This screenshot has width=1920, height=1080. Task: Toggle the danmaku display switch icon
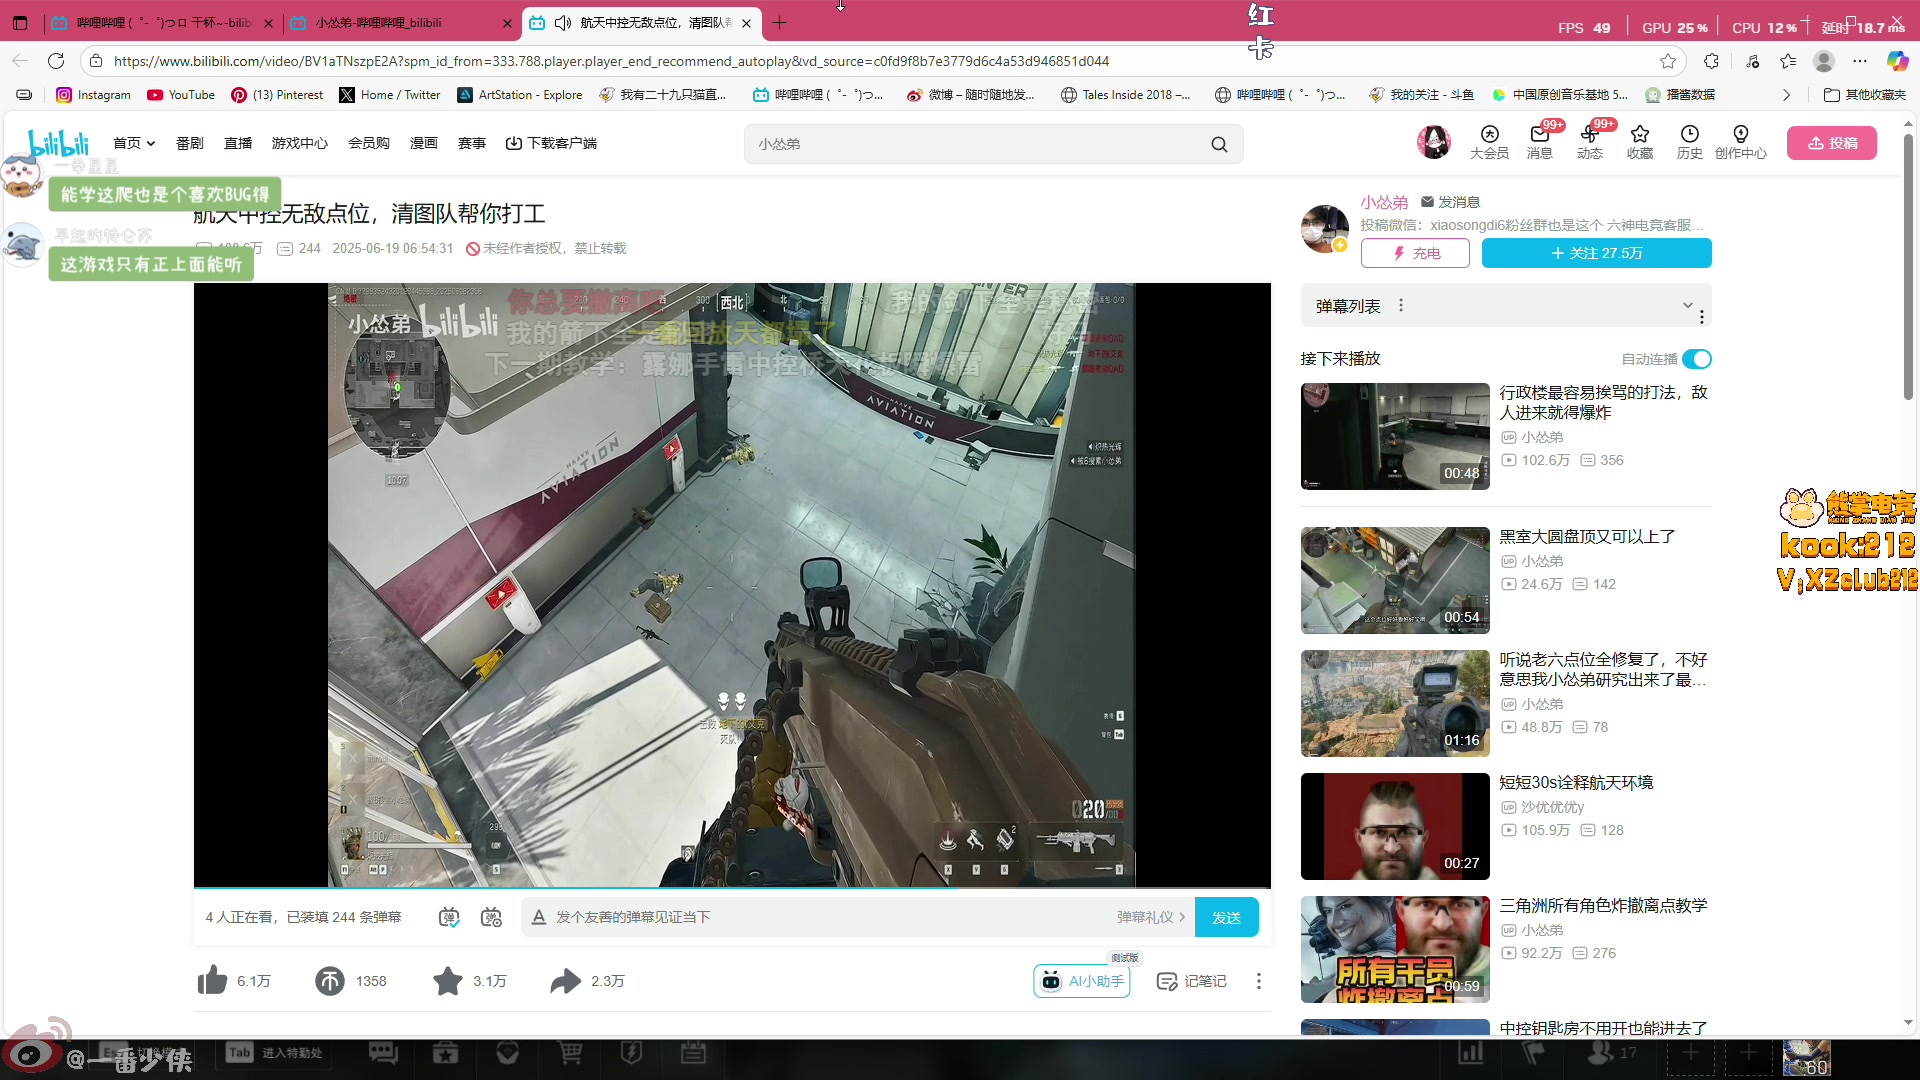449,917
